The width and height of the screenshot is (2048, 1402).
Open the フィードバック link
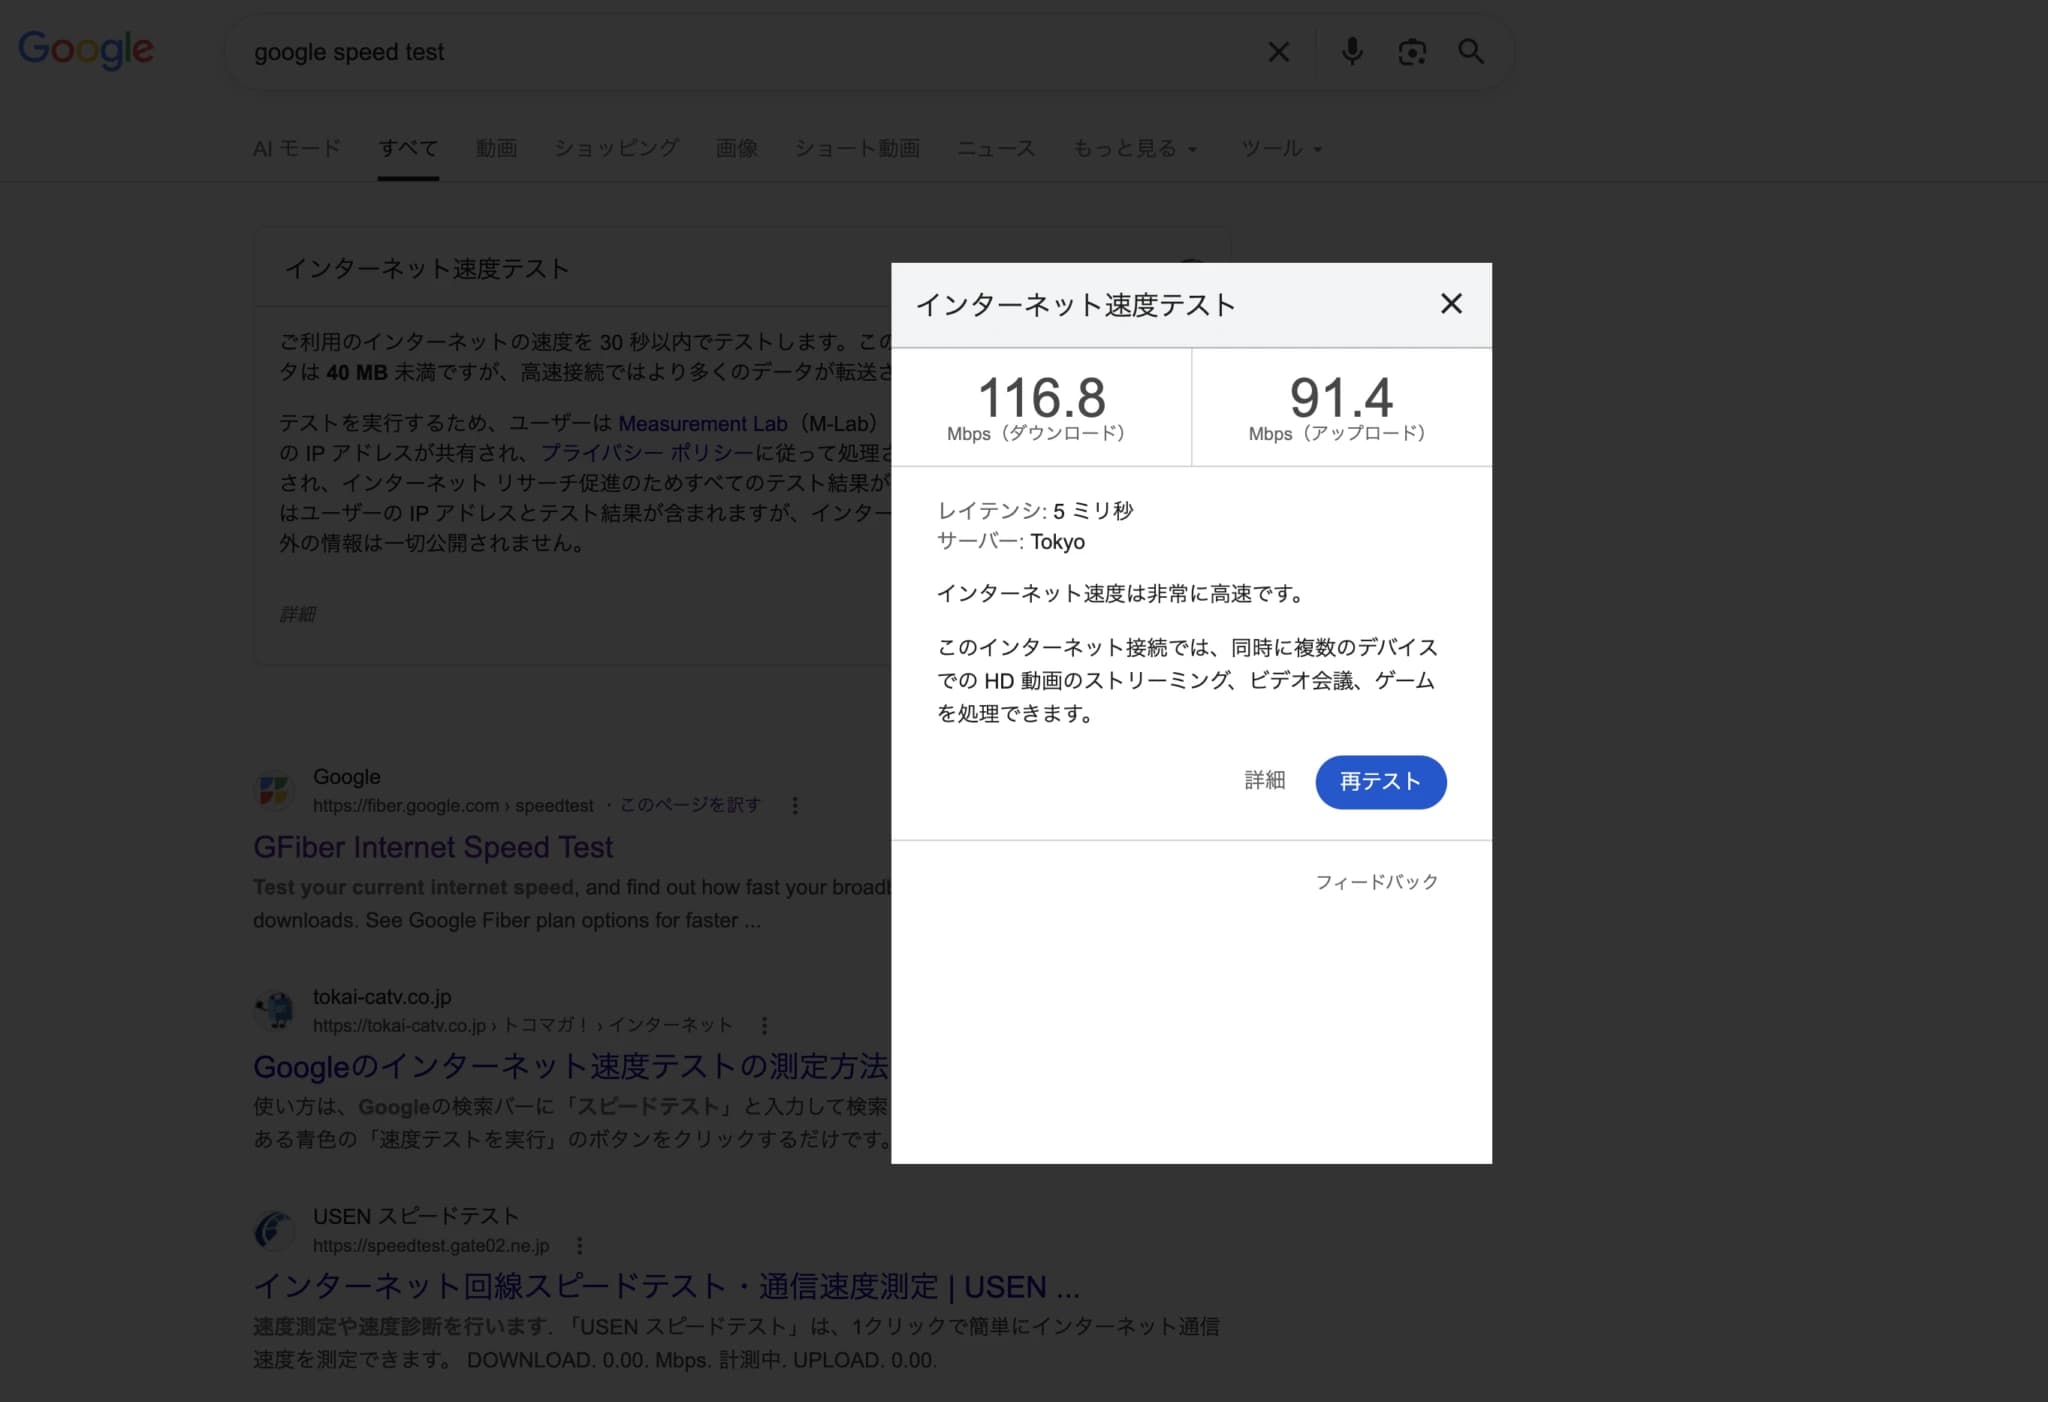[1376, 882]
